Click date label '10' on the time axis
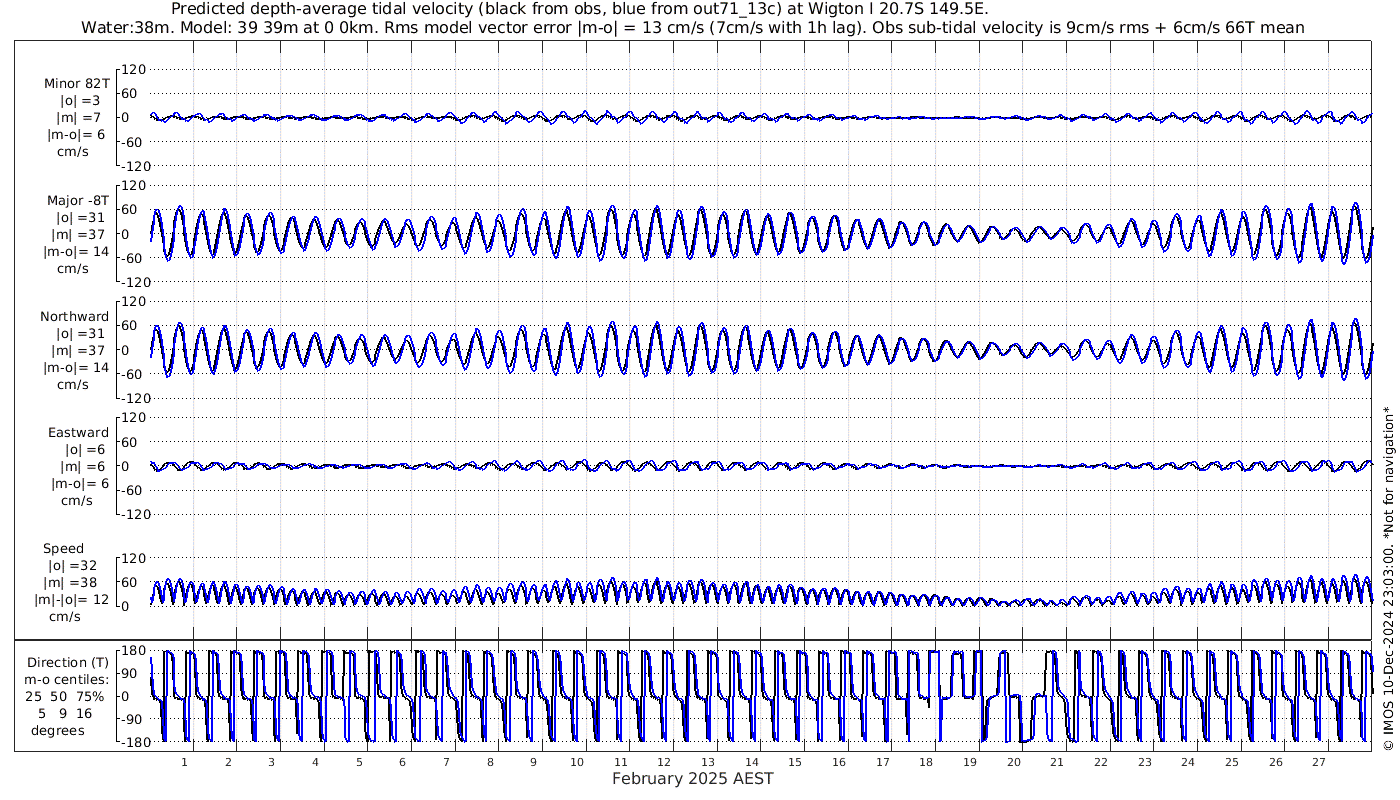This screenshot has height=800, width=1400. (577, 762)
